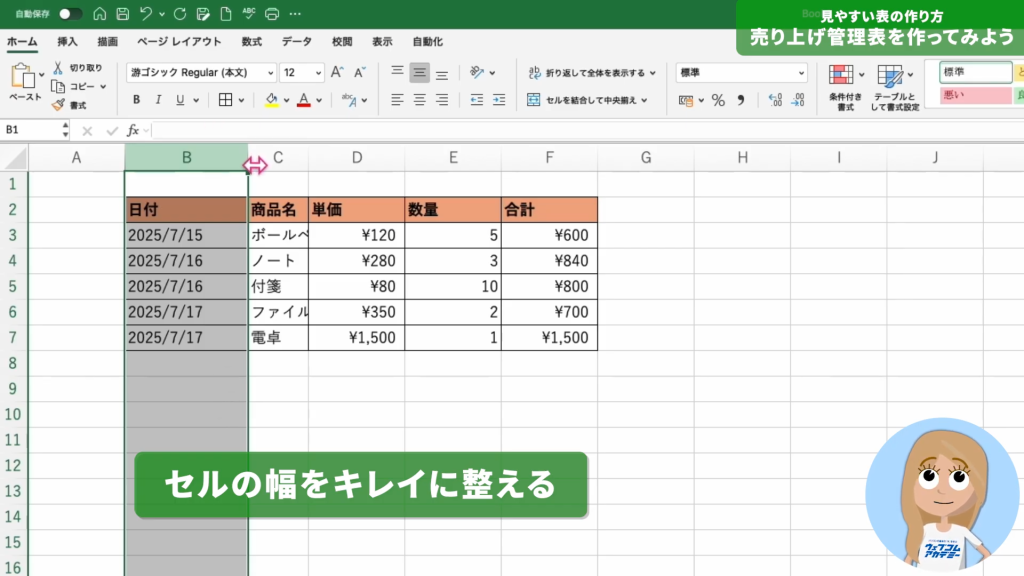Switch to the 挿入 ribbon tab
The image size is (1024, 576).
point(67,42)
